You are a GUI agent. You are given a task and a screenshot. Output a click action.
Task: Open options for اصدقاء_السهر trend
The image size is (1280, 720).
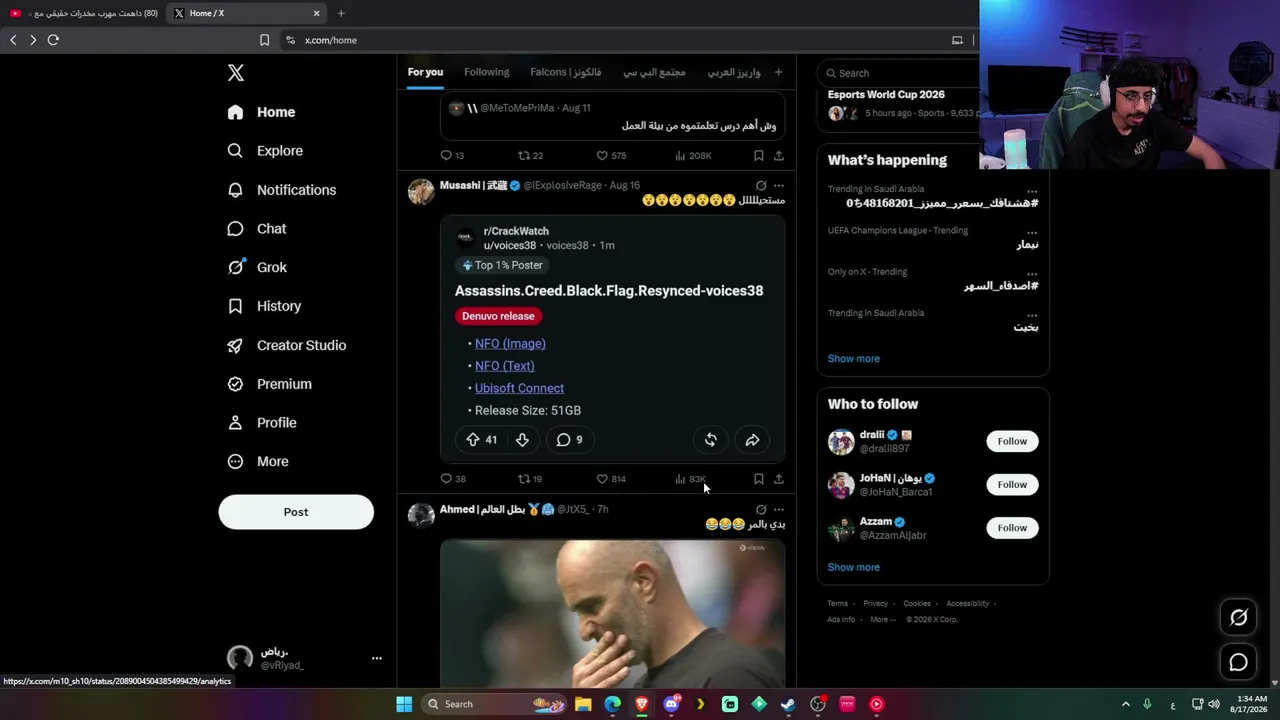click(x=1032, y=273)
